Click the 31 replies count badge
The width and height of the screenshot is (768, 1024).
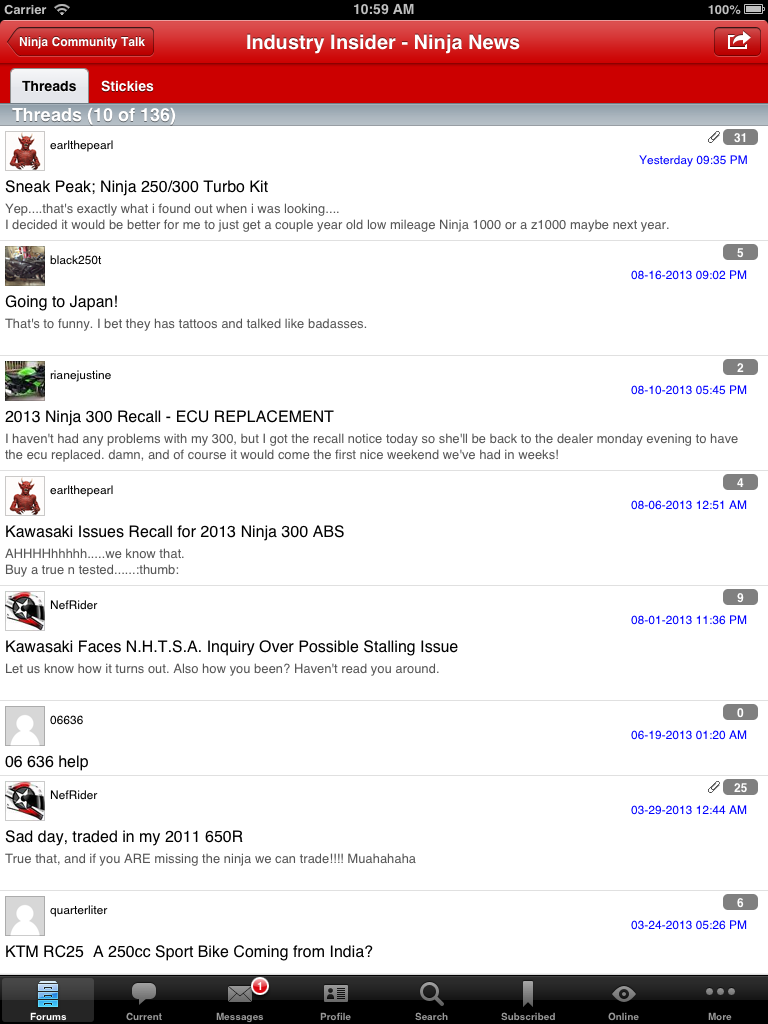(x=740, y=138)
